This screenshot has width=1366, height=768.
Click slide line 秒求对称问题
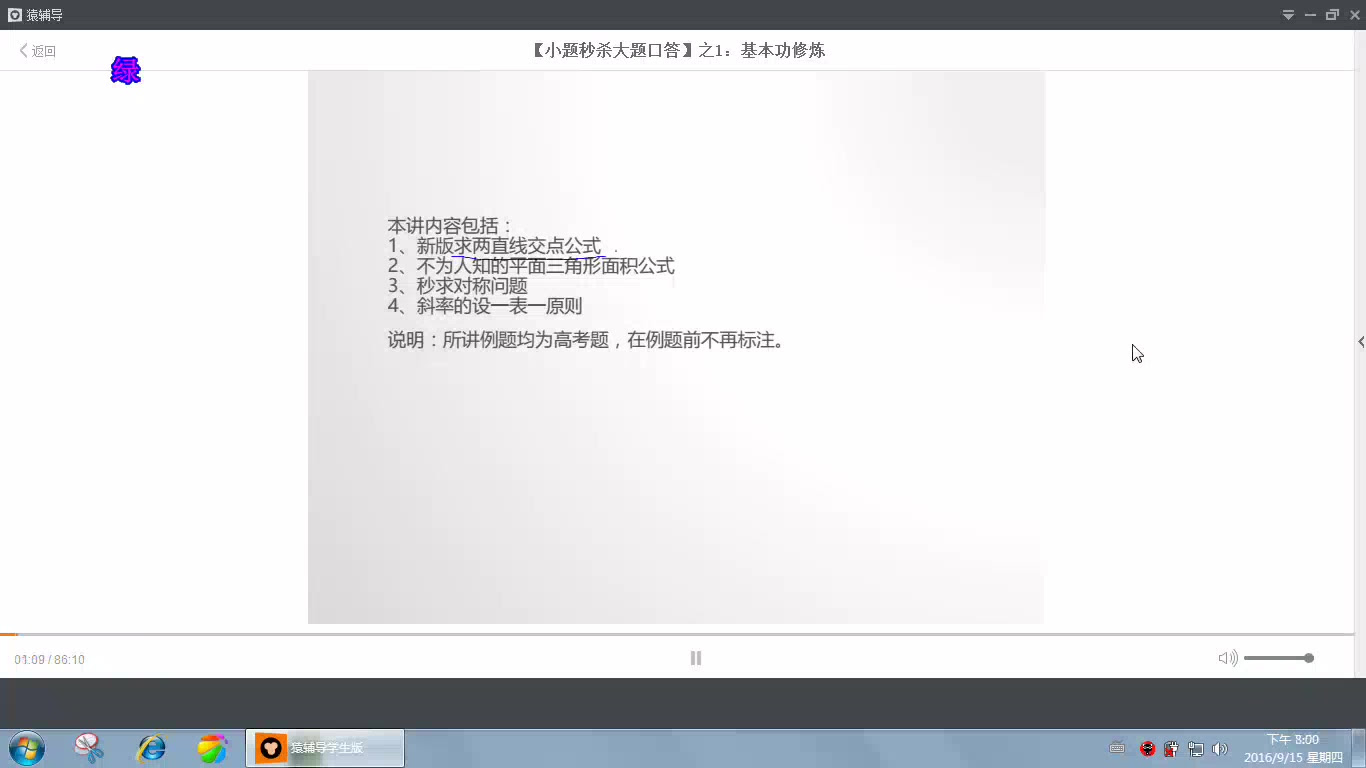click(457, 286)
